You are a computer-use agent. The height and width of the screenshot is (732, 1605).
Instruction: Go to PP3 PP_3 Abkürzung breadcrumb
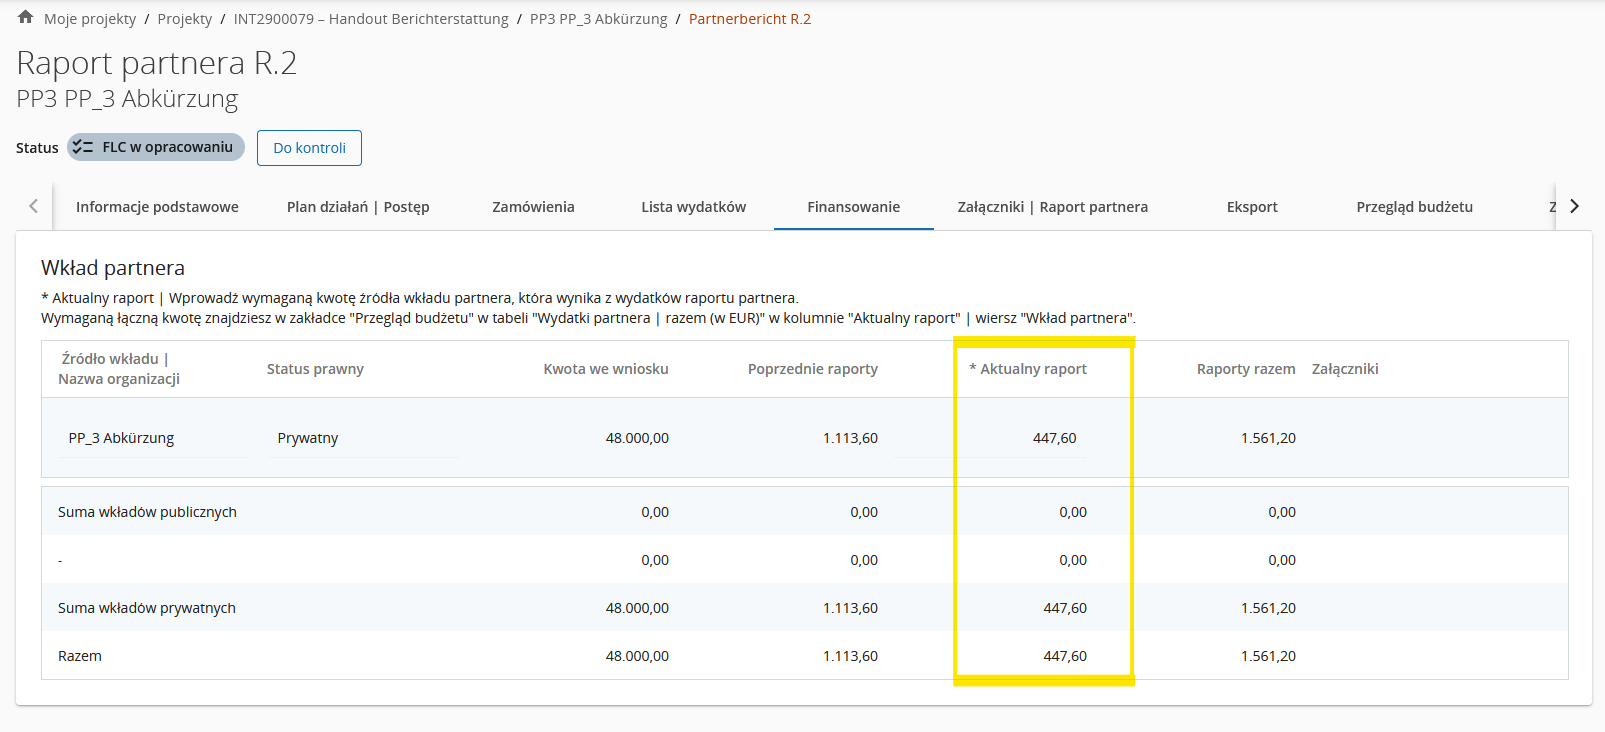[598, 19]
